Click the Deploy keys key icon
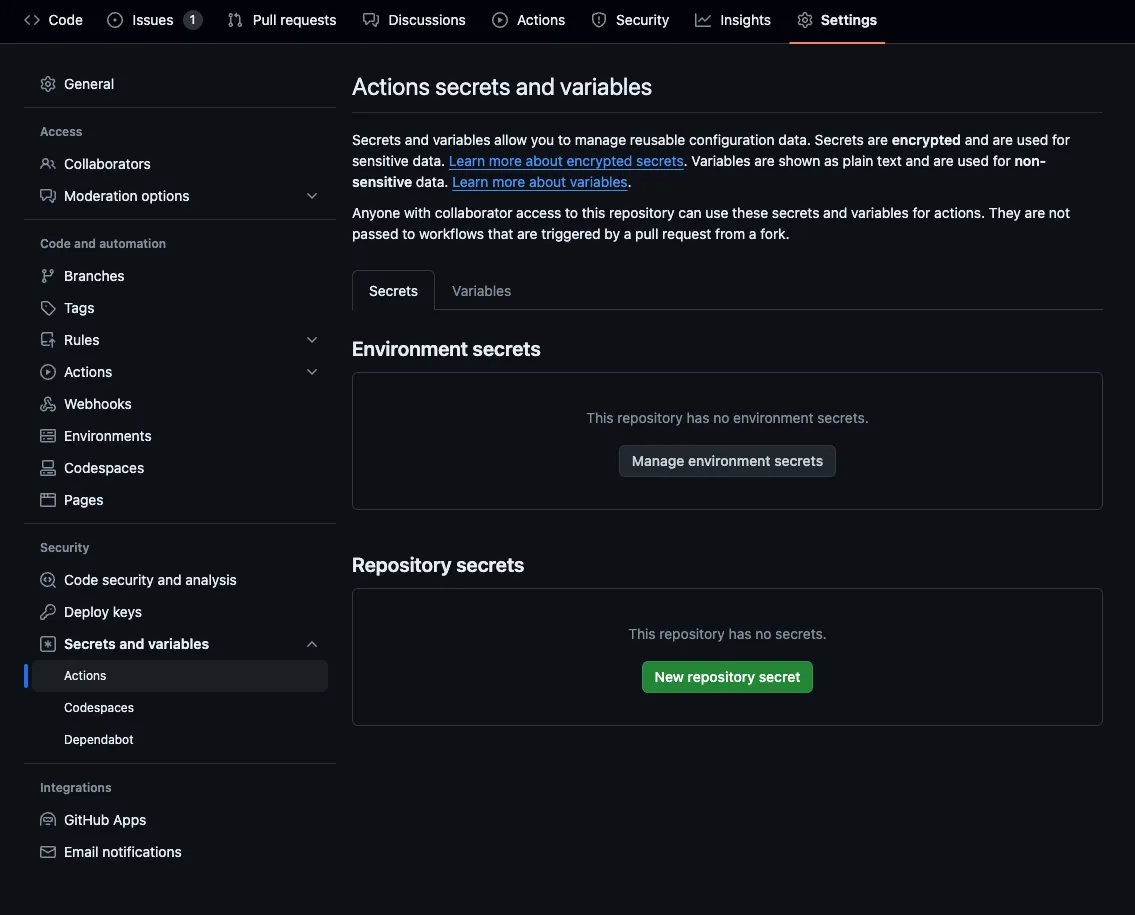The height and width of the screenshot is (915, 1135). pyautogui.click(x=48, y=612)
